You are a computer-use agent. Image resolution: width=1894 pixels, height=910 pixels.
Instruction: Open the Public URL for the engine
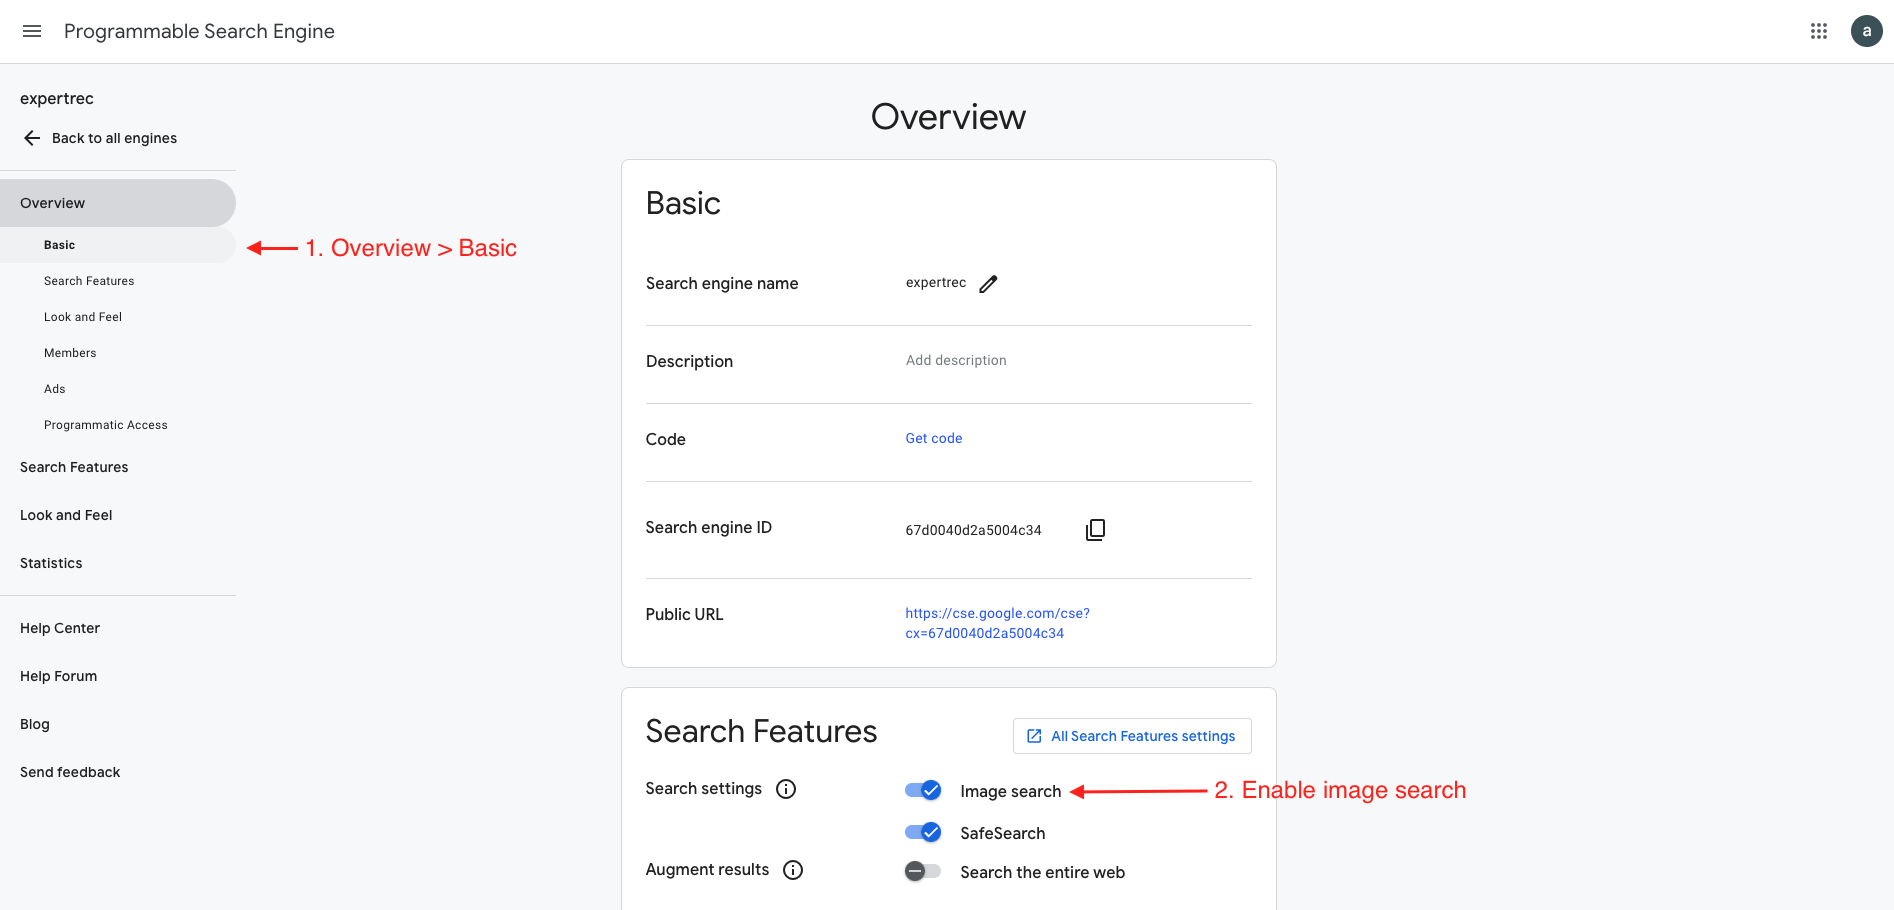coord(997,622)
